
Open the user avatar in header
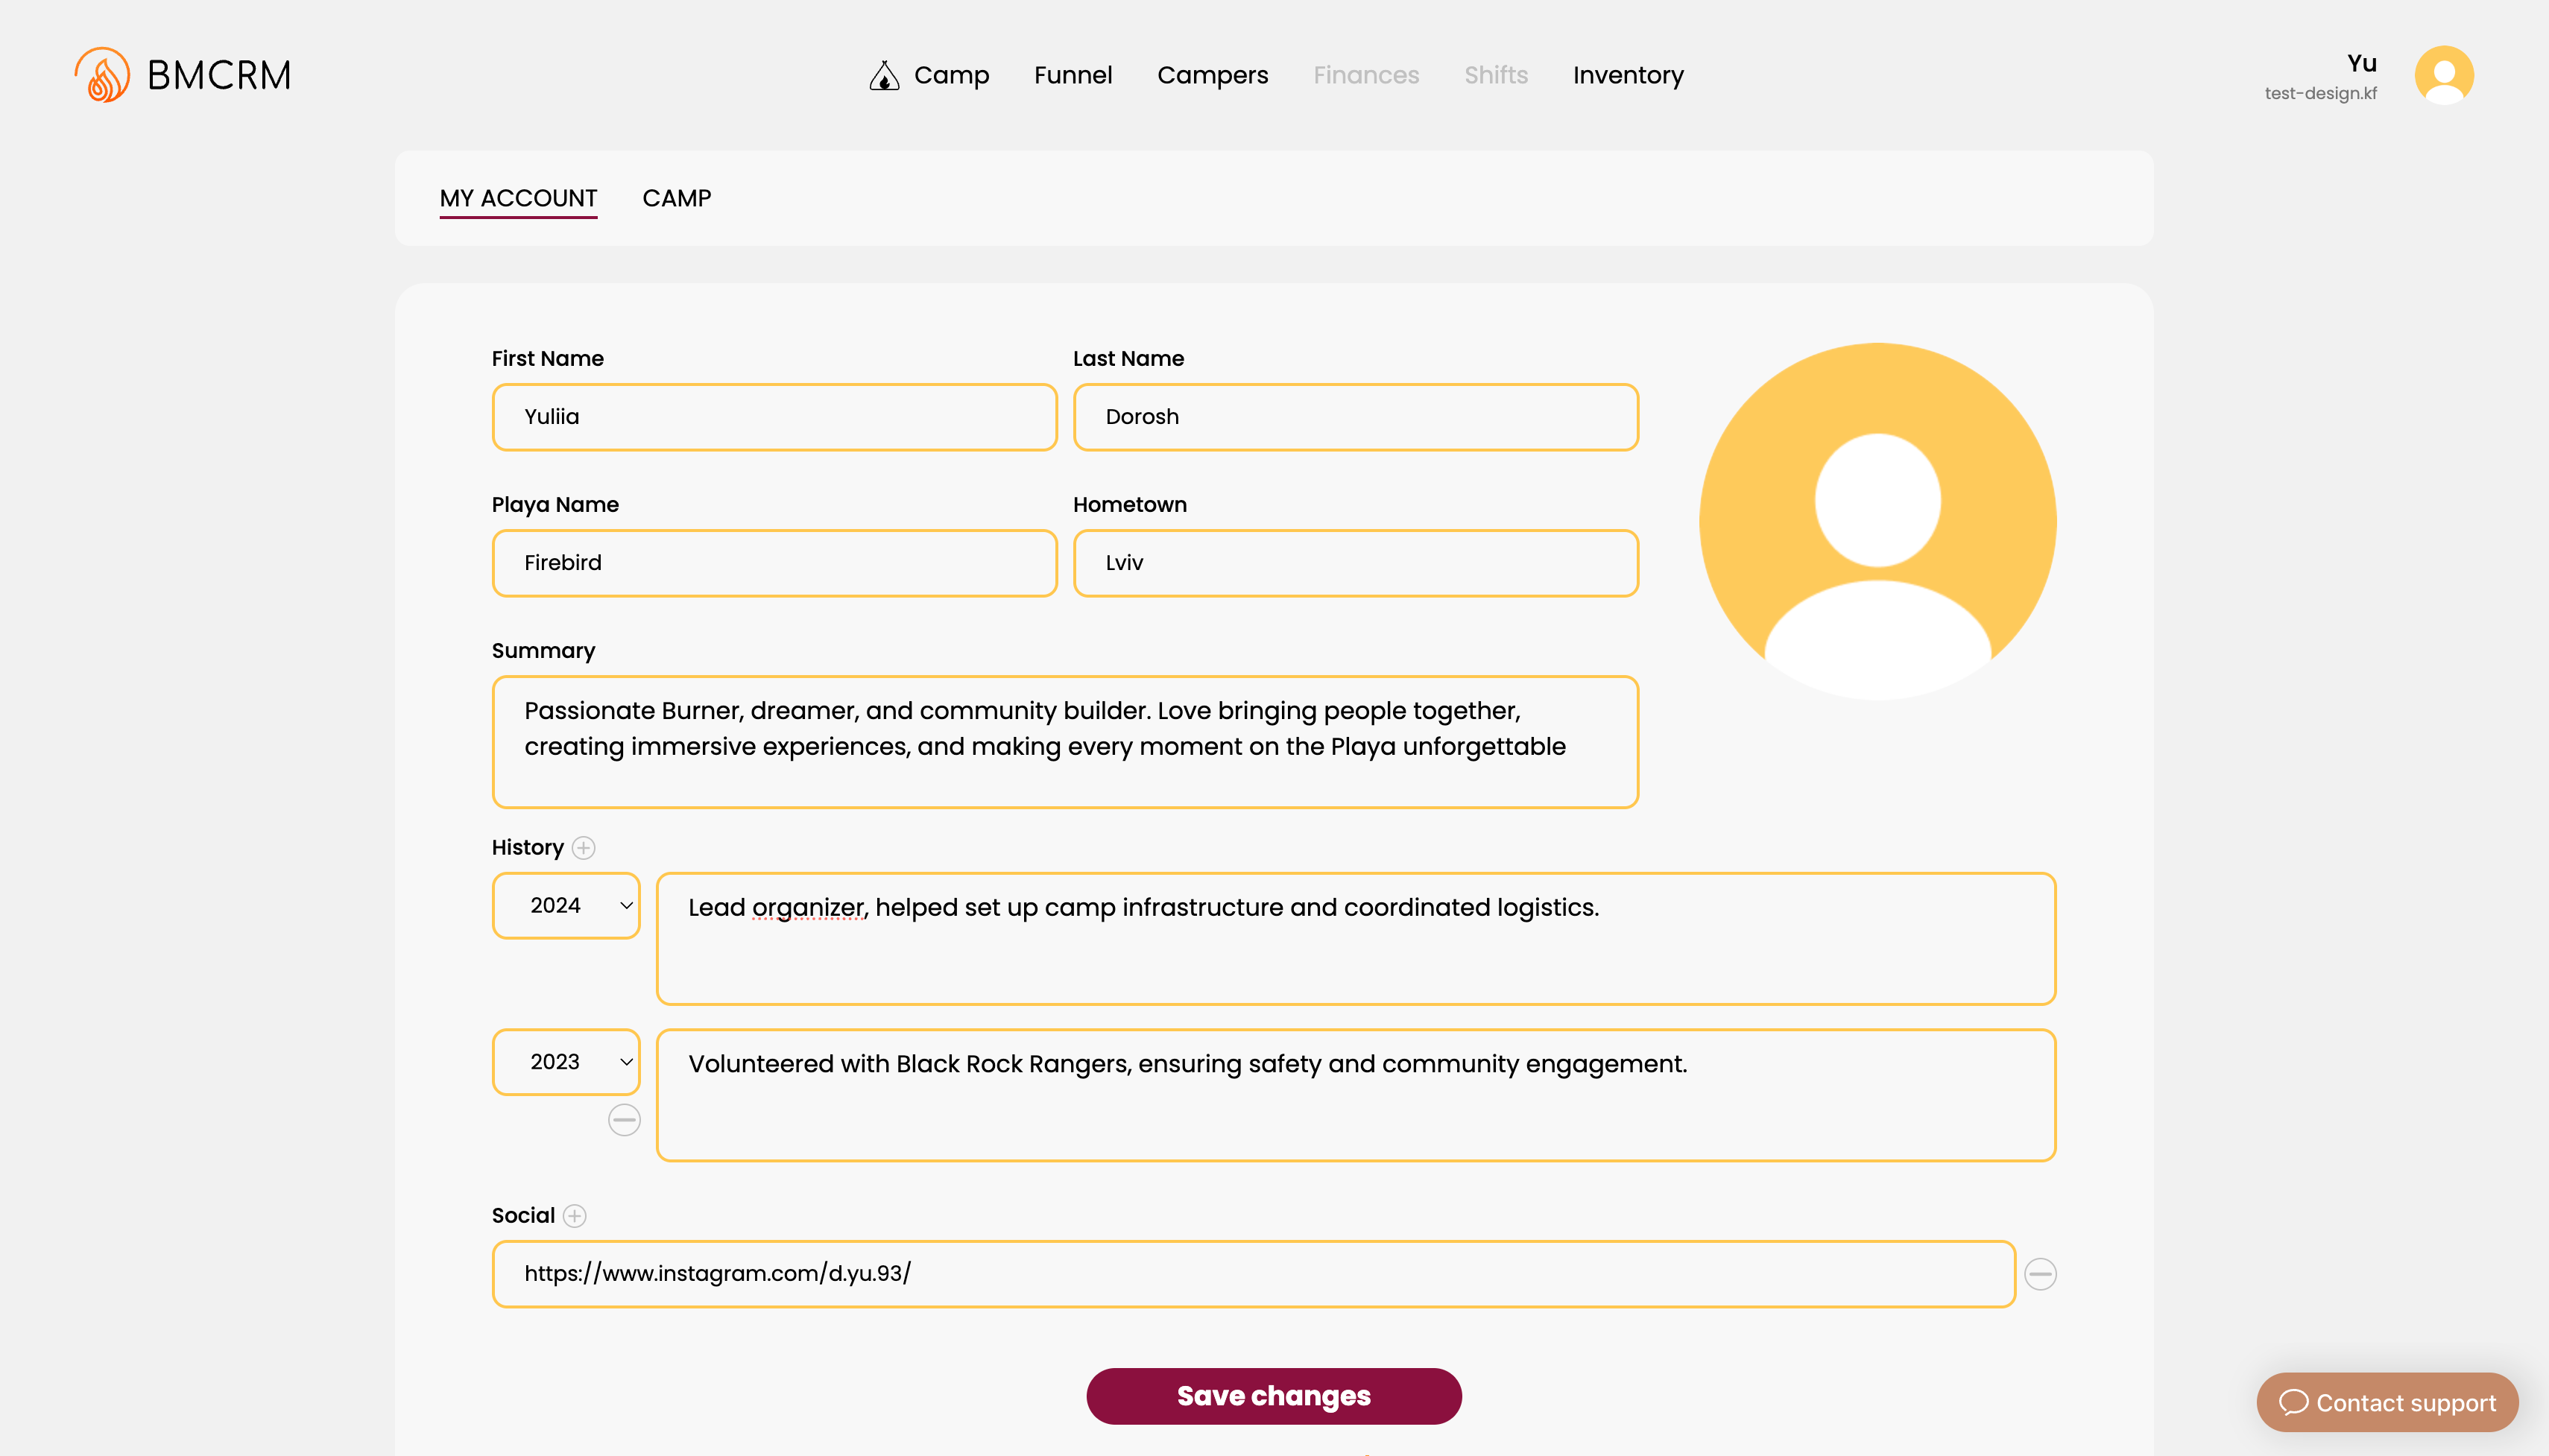point(2443,75)
